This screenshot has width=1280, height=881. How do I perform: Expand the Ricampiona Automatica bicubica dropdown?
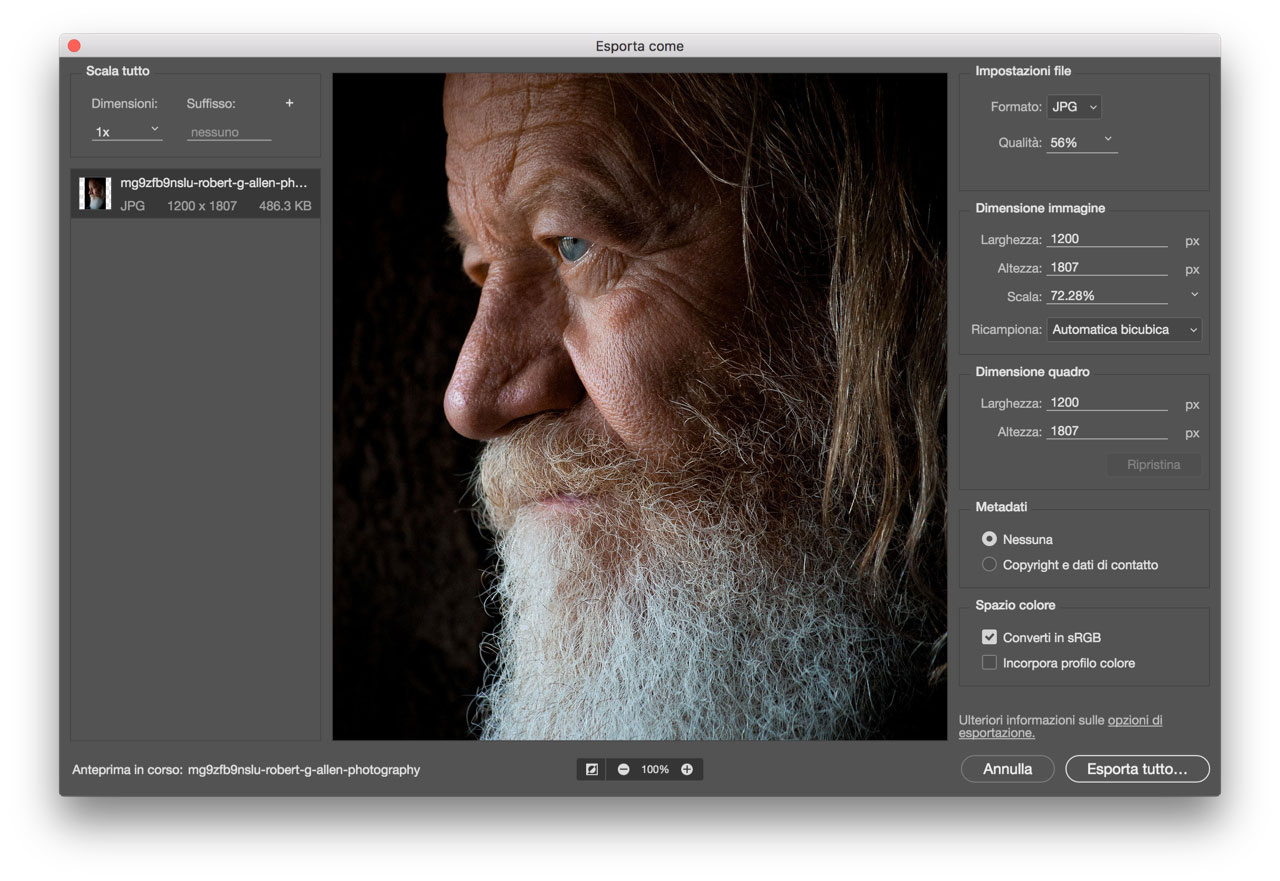(1124, 329)
